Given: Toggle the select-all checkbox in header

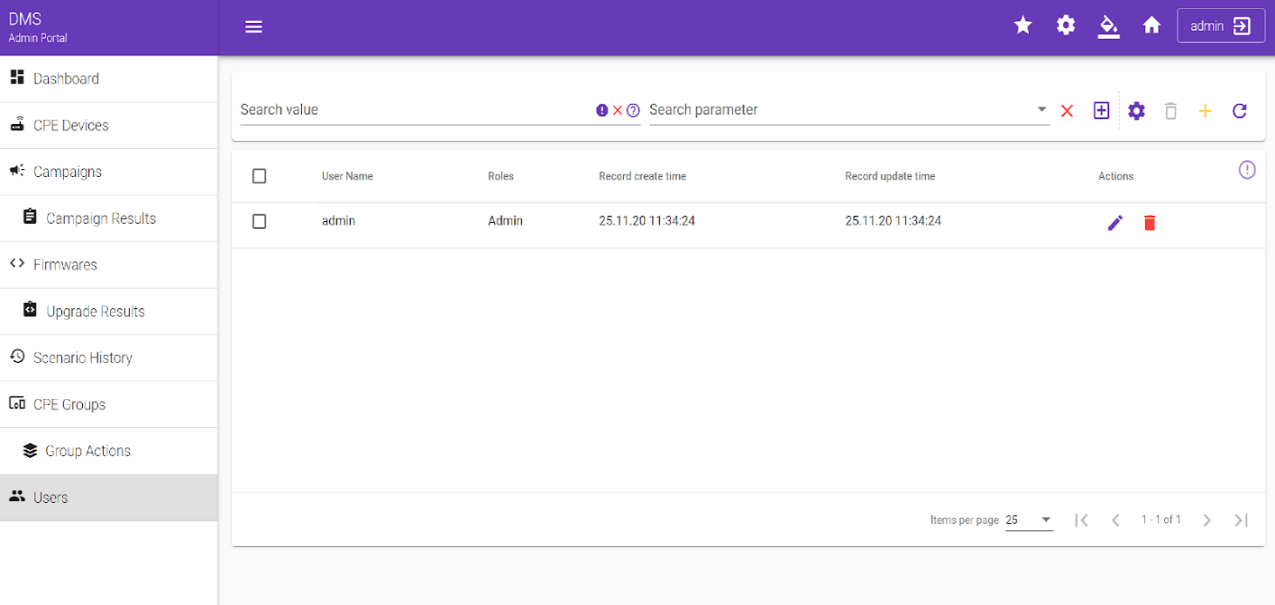Looking at the screenshot, I should point(259,176).
